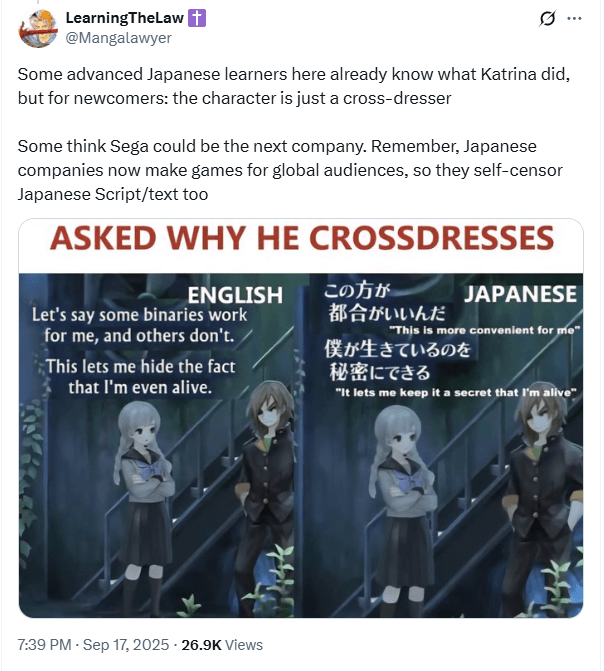604x671 pixels.
Task: Click the Japanese text この方が都合がいいんだ
Action: click(x=384, y=302)
